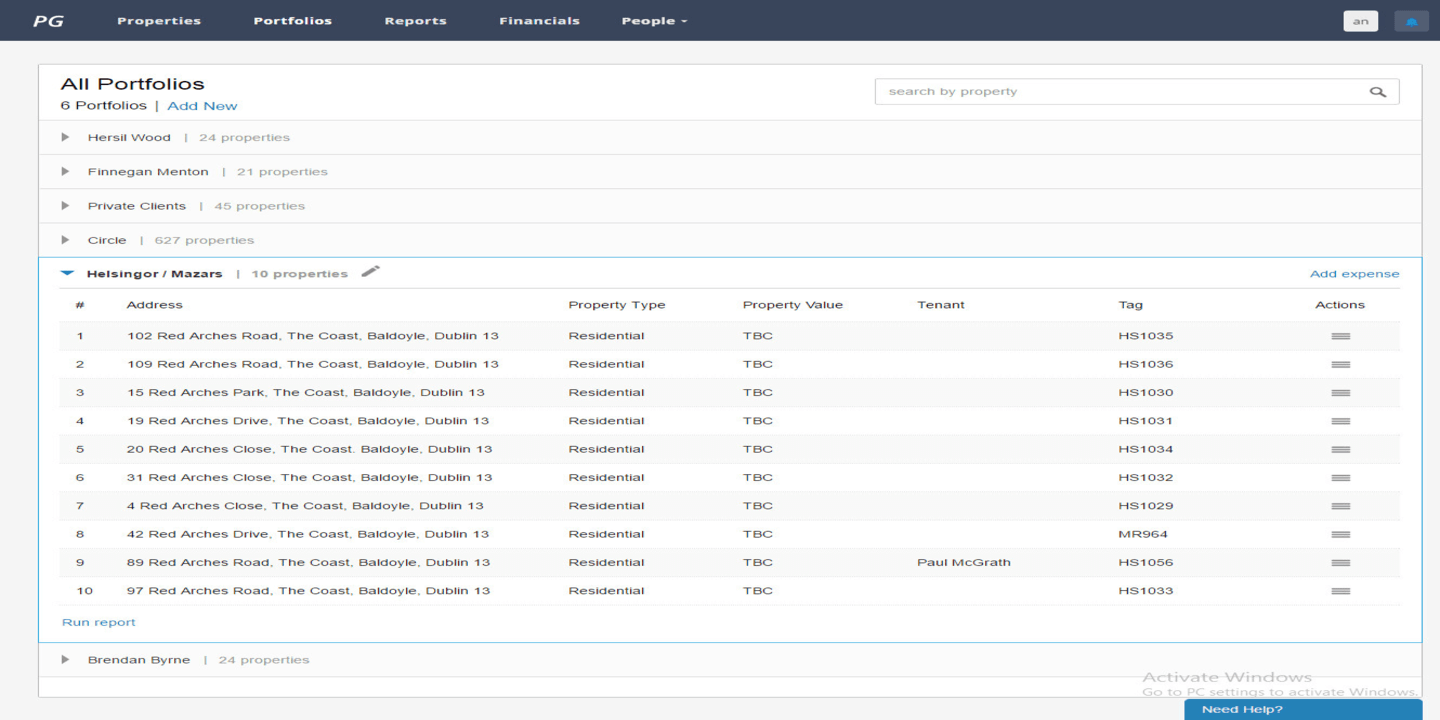Click the '627 properties' count for Circle
The image size is (1440, 720).
[204, 240]
